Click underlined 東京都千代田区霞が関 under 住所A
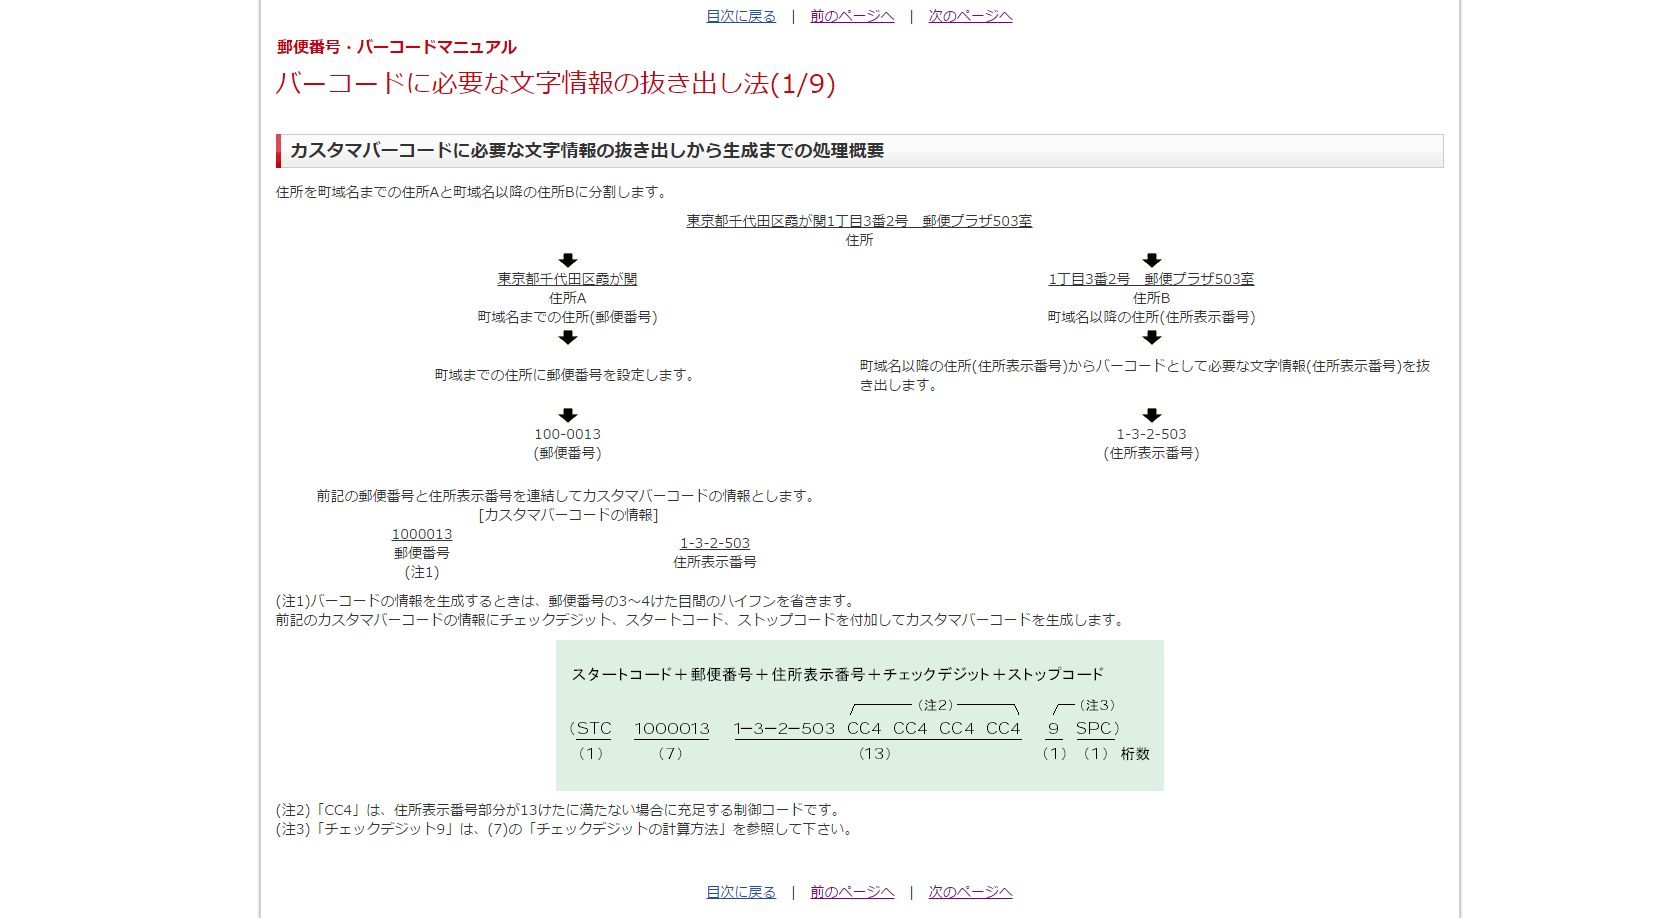 click(567, 279)
